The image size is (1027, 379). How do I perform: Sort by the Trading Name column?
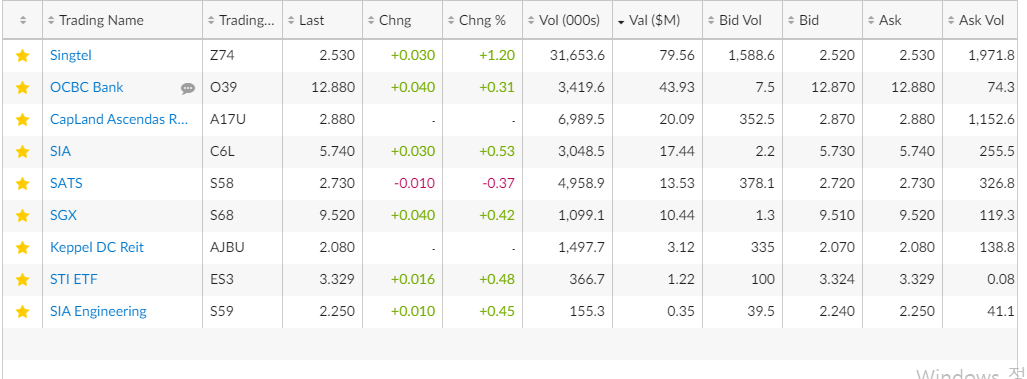tap(122, 20)
